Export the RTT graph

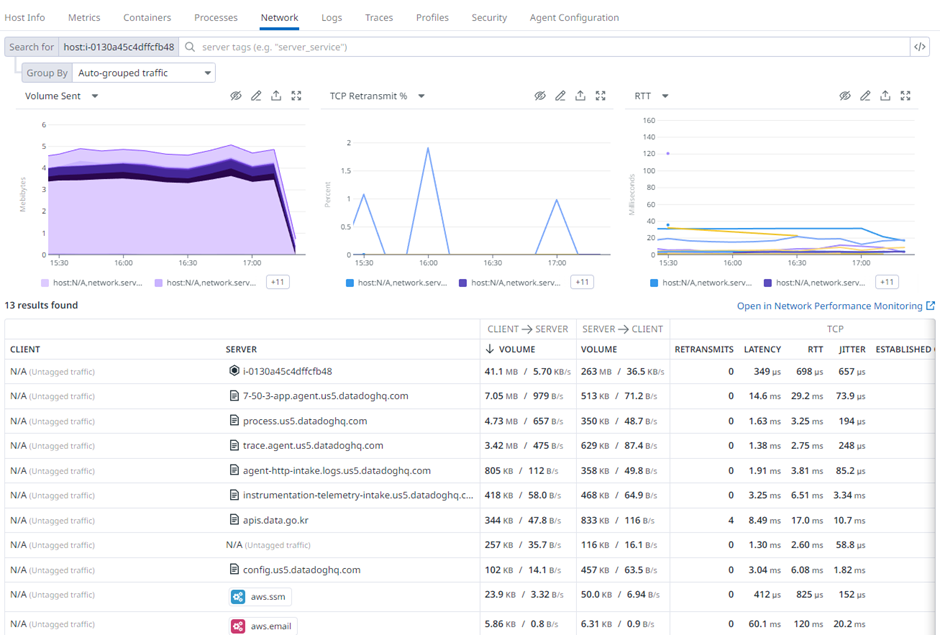tap(885, 96)
